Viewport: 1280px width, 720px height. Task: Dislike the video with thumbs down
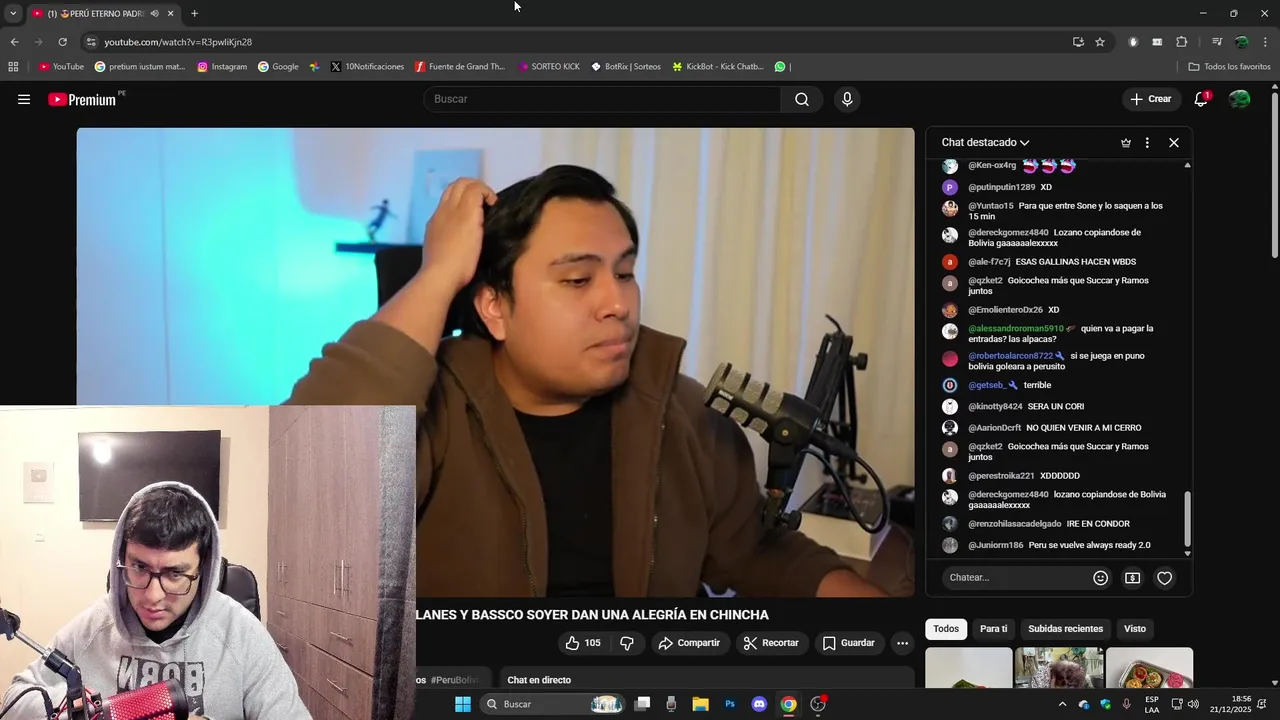tap(627, 643)
